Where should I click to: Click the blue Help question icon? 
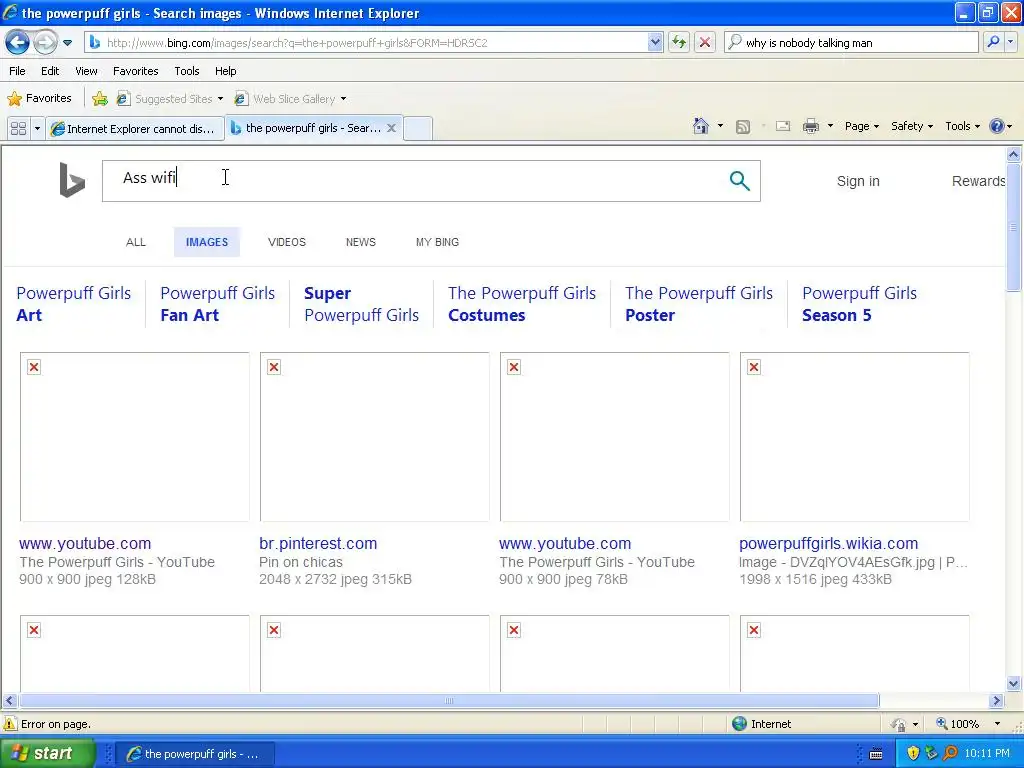click(x=997, y=126)
